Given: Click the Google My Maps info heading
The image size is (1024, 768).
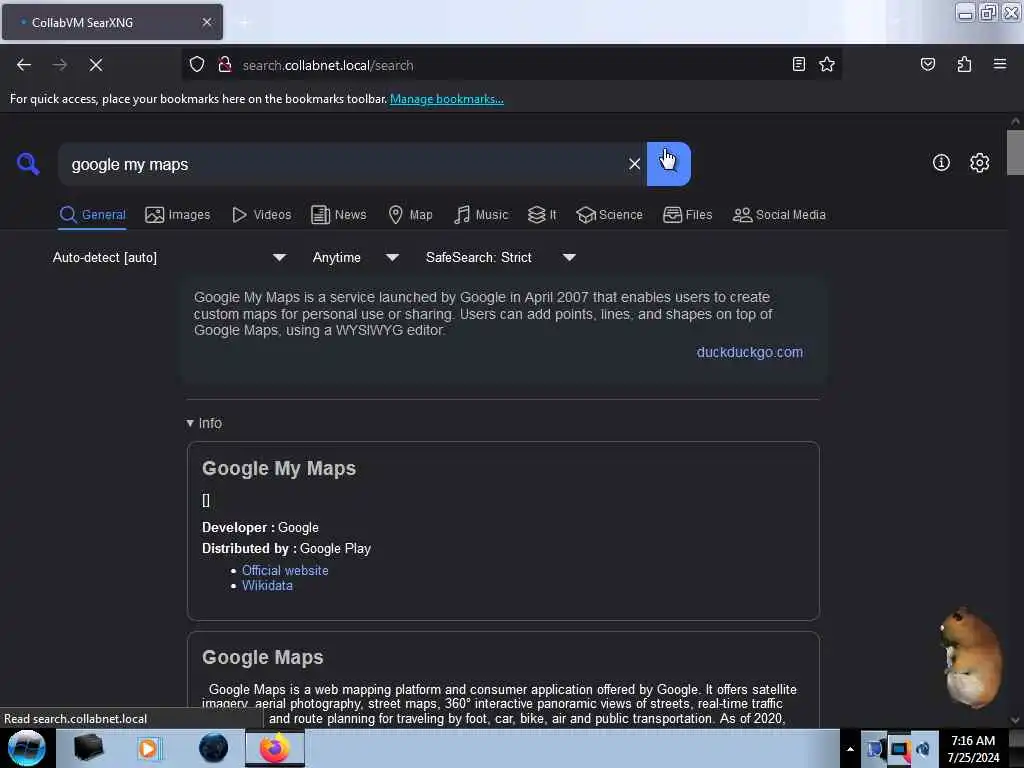Looking at the screenshot, I should tap(279, 468).
